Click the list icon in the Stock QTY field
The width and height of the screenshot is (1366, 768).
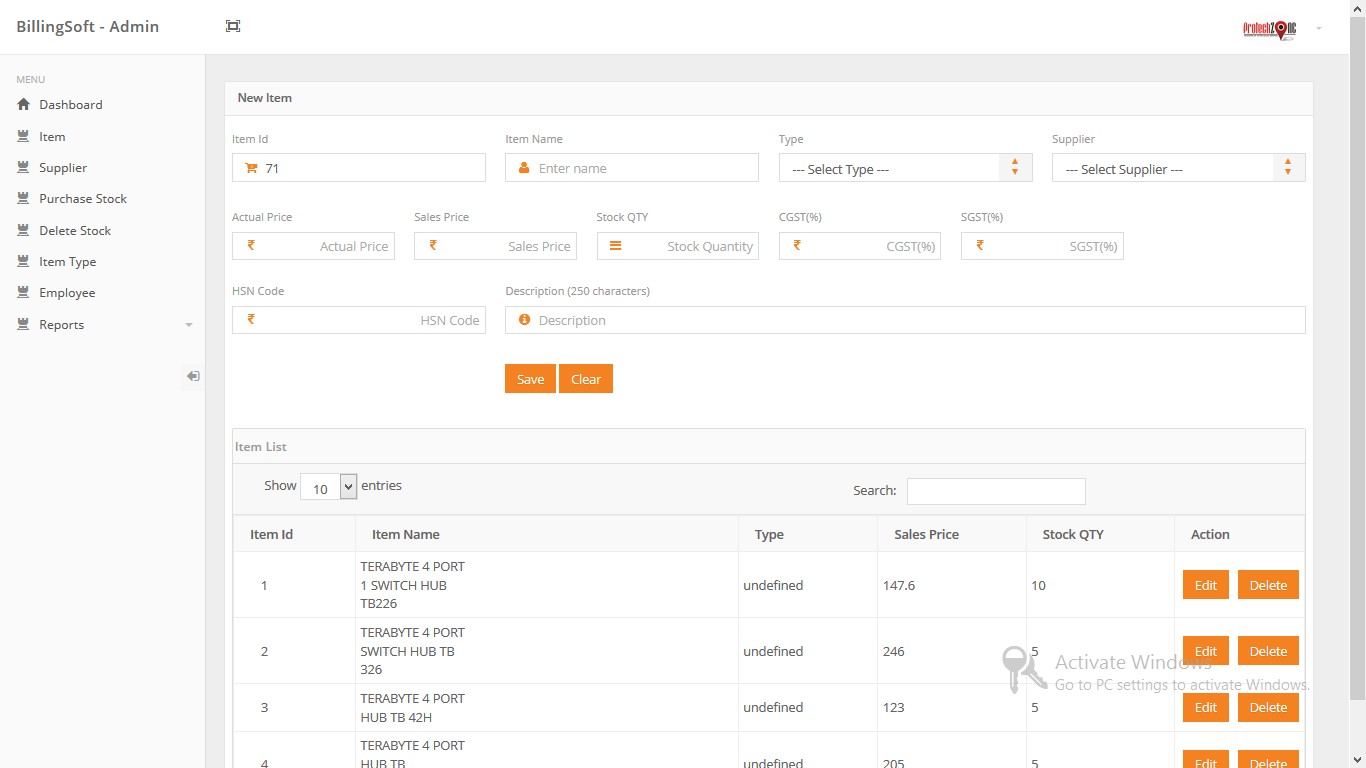pyautogui.click(x=615, y=245)
